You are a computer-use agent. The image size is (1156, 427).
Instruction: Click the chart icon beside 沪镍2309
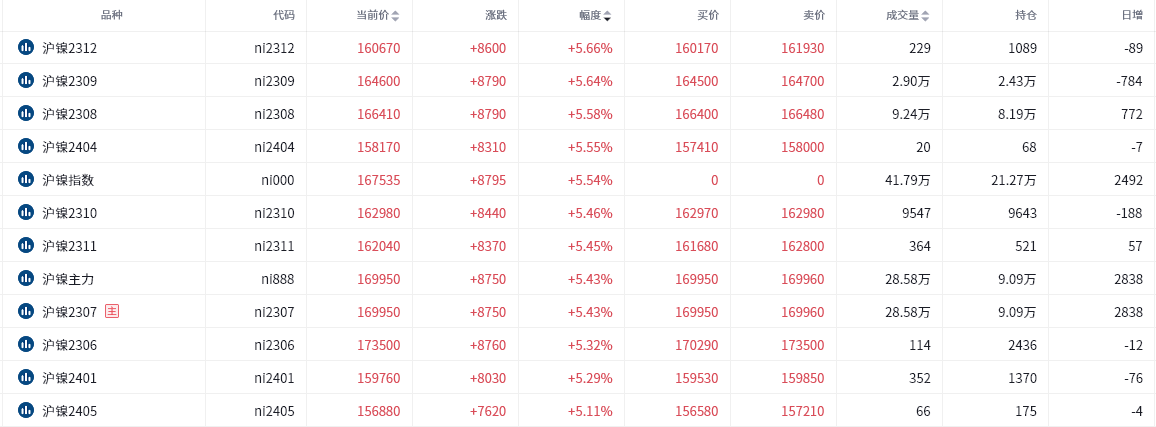(26, 81)
